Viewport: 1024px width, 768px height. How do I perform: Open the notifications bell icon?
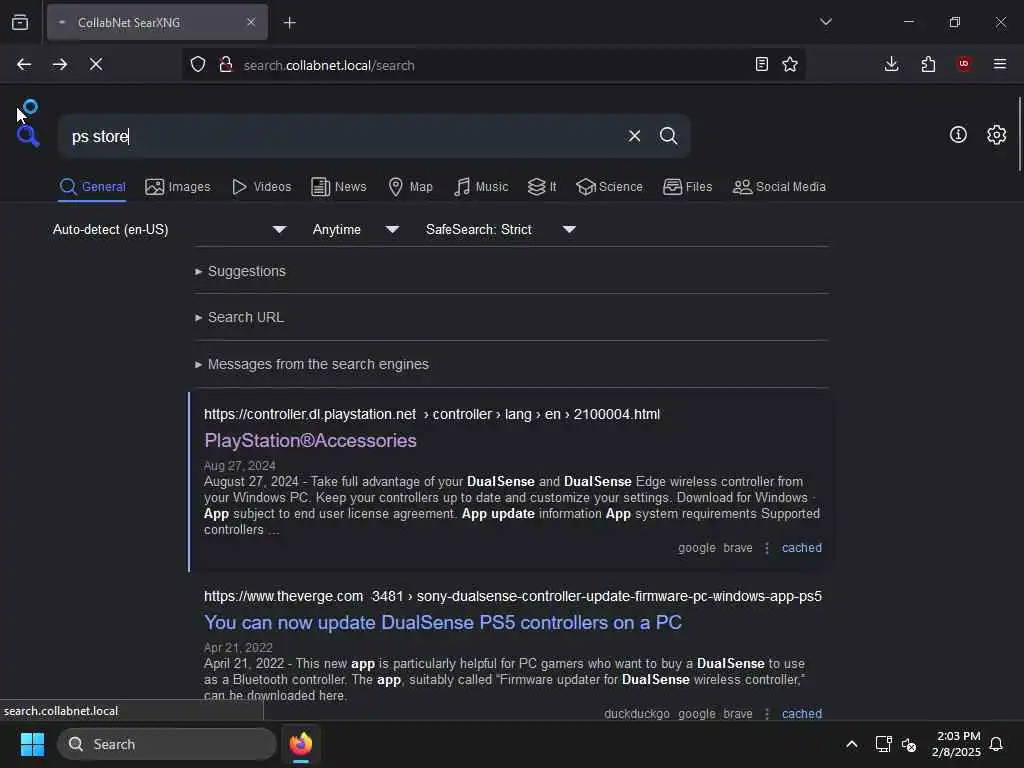point(996,744)
